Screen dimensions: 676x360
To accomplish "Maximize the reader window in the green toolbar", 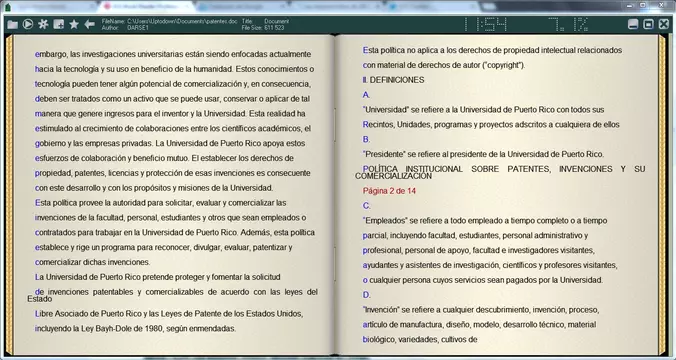I will (648, 24).
